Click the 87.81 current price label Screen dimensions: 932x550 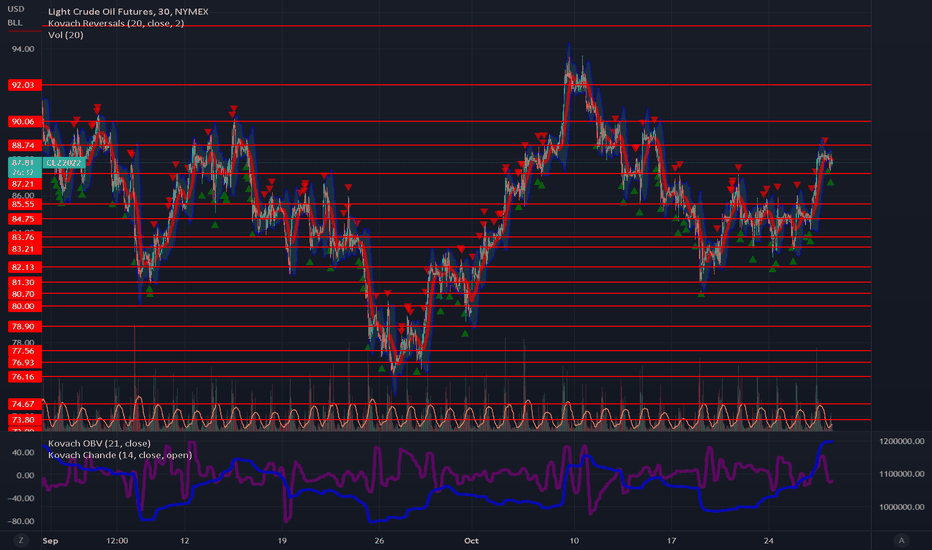click(24, 162)
